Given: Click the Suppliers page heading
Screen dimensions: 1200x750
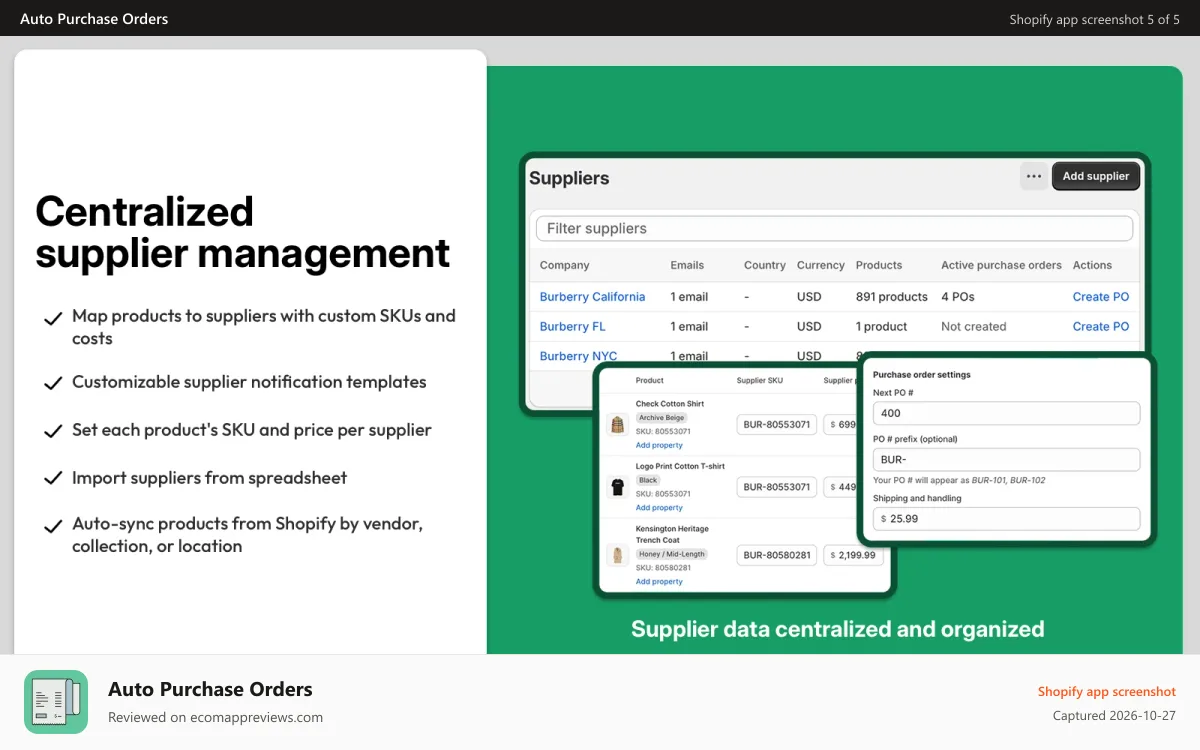Looking at the screenshot, I should point(569,178).
